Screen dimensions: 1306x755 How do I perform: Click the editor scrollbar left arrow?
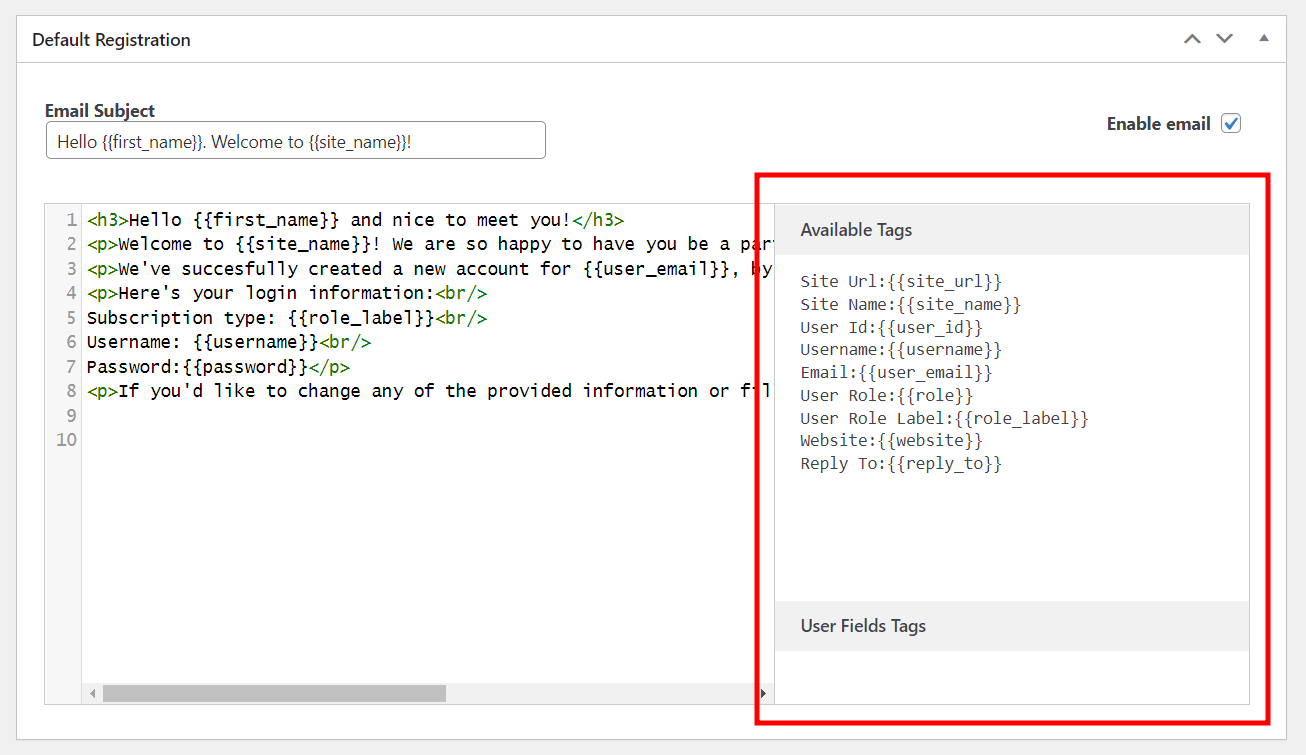pyautogui.click(x=93, y=693)
